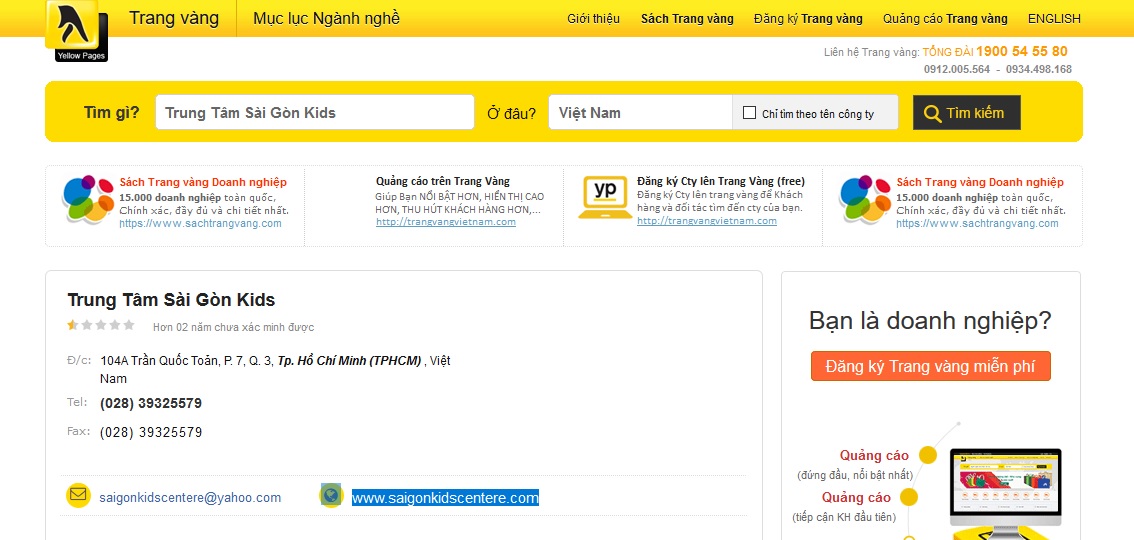
Task: Open www.saigonkidscentere.com website link
Action: pos(446,497)
